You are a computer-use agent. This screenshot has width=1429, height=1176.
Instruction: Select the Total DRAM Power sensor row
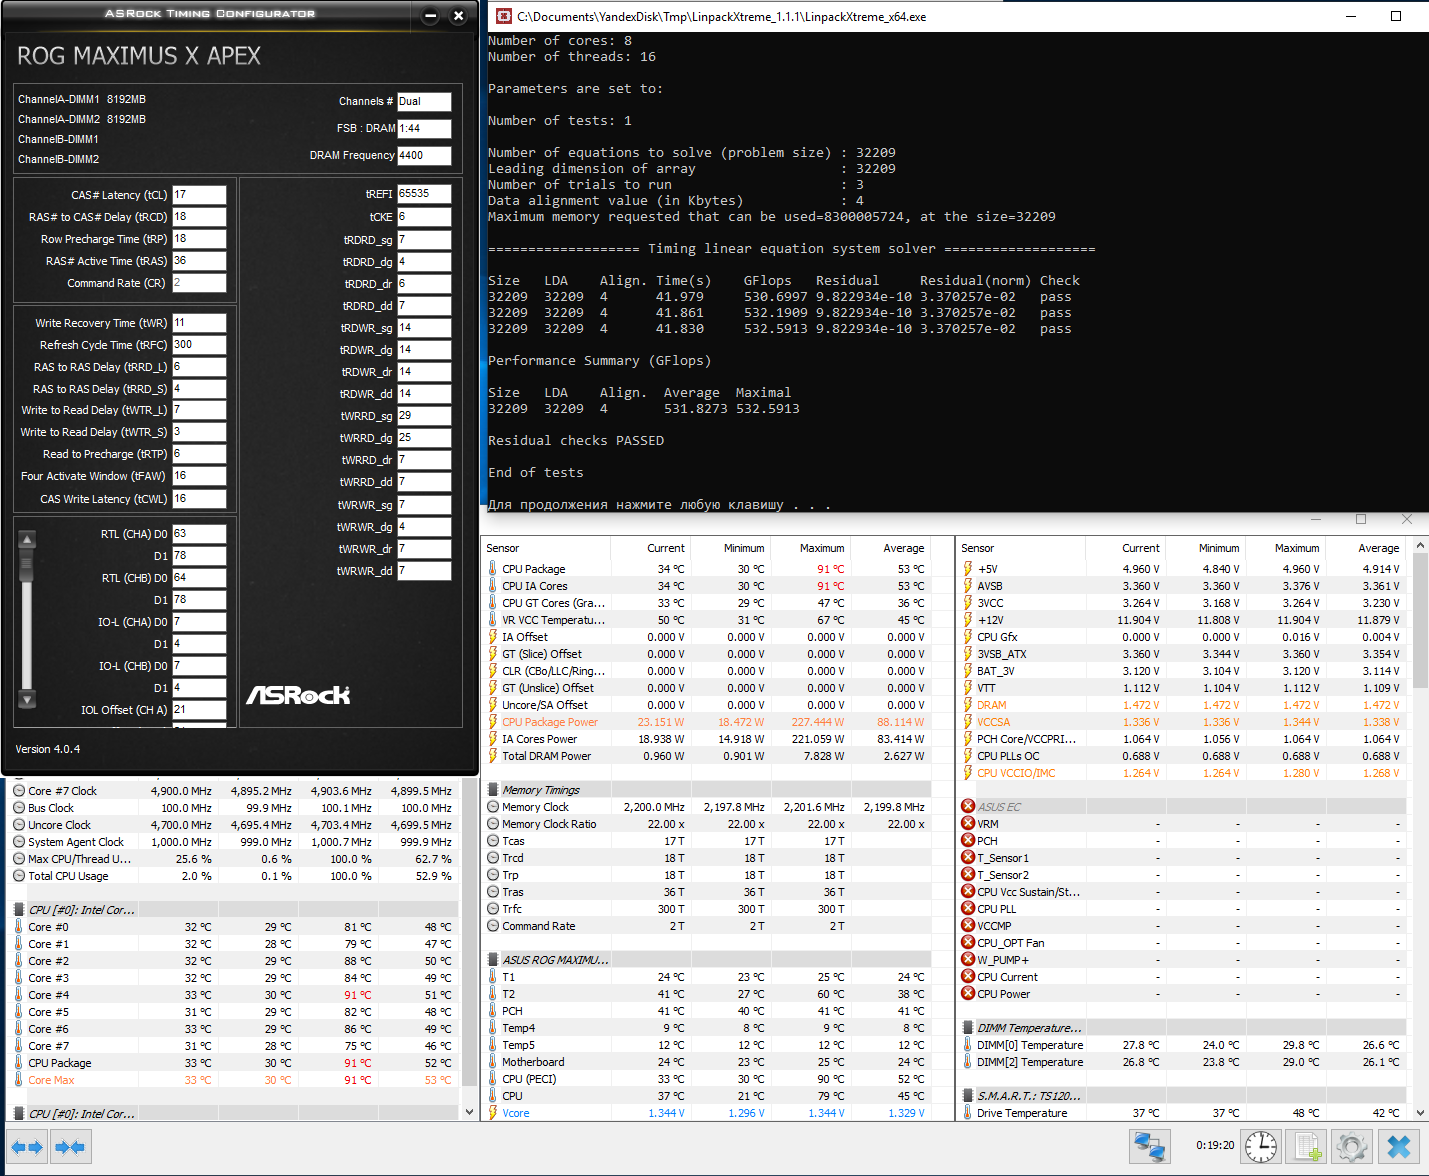[x=707, y=756]
